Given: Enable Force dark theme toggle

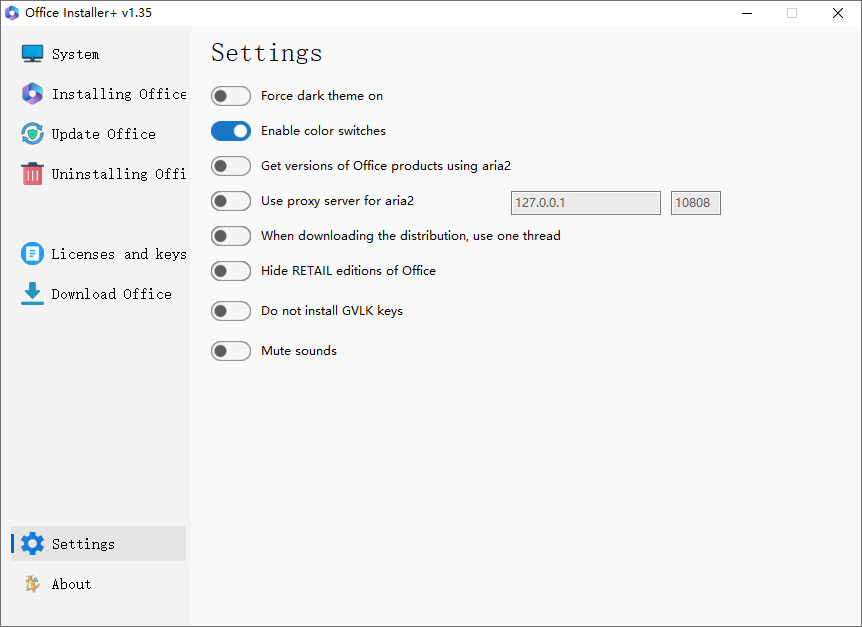Looking at the screenshot, I should coord(231,96).
